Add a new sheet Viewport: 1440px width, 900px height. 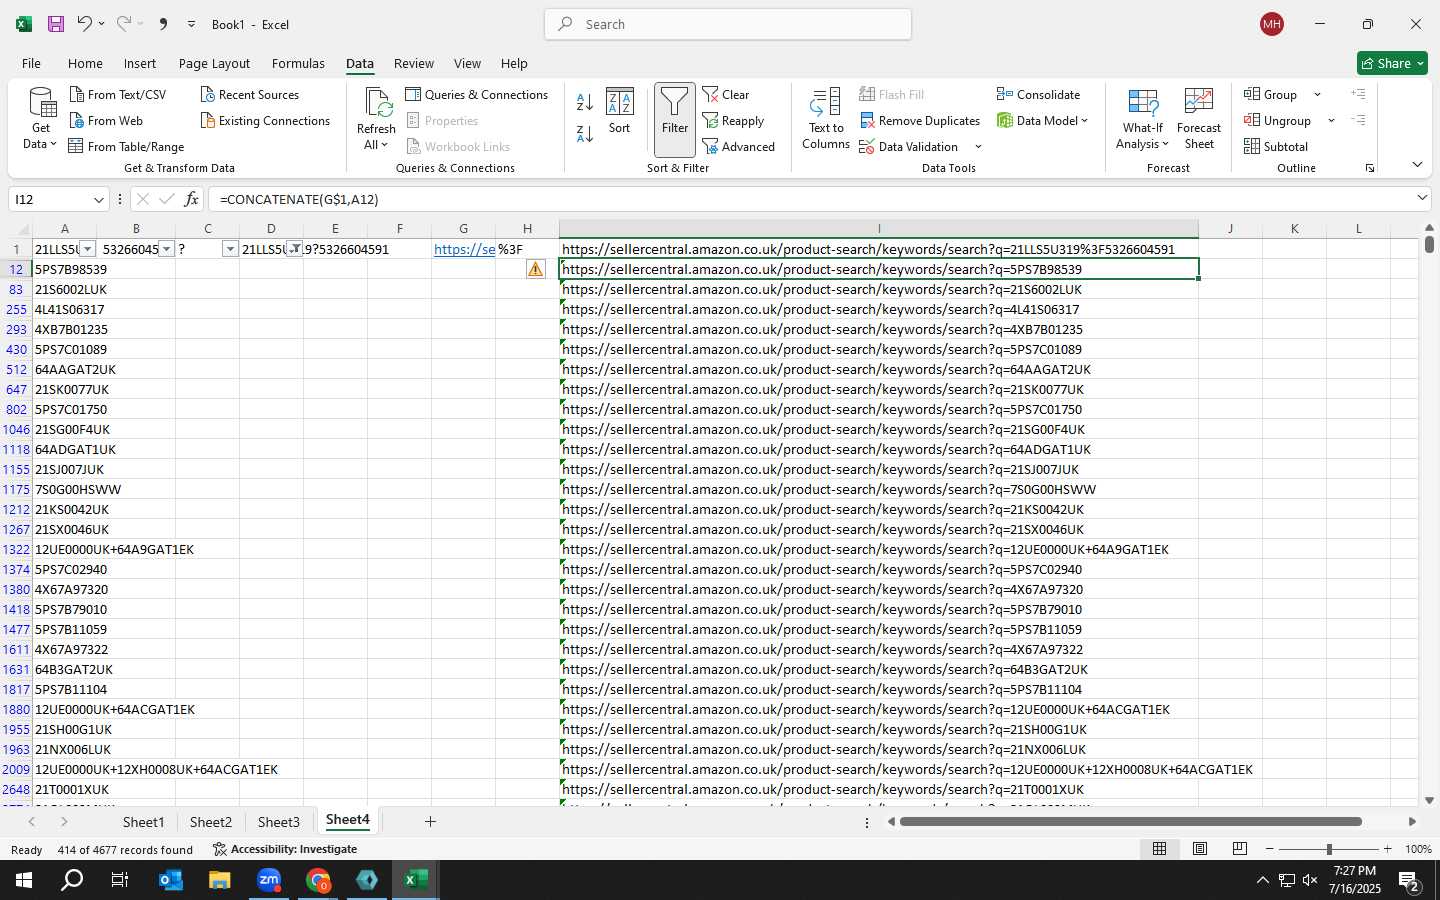430,822
